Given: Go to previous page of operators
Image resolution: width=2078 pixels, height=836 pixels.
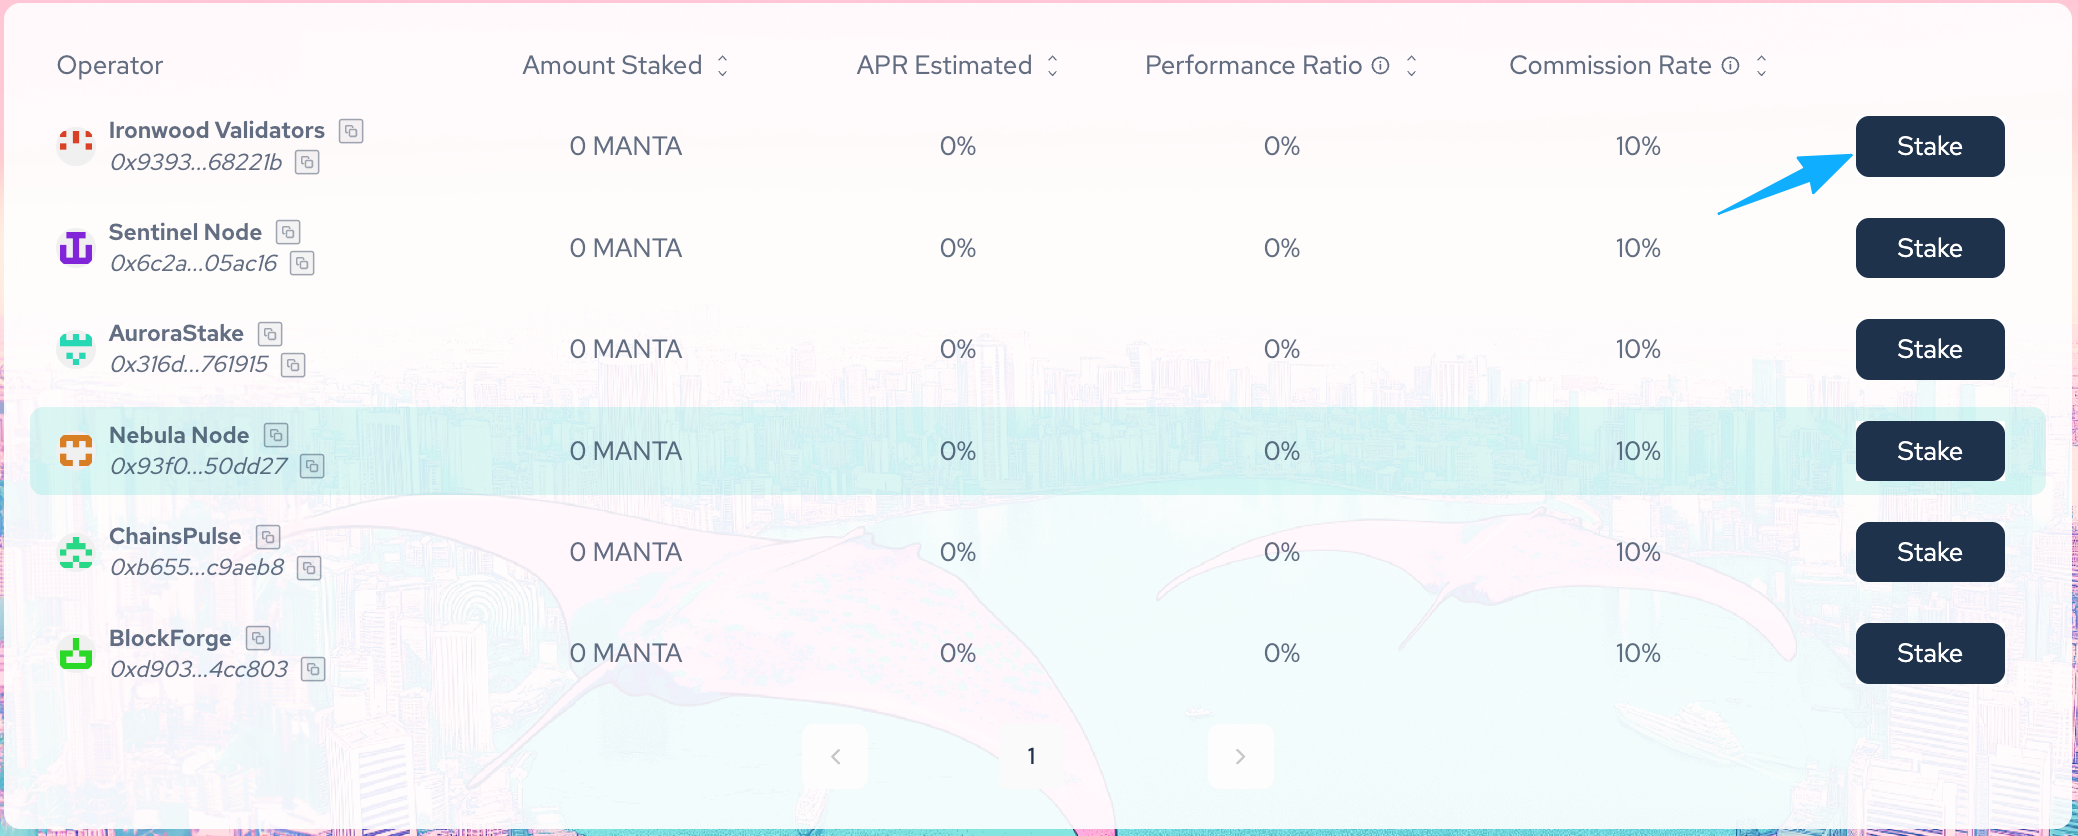Looking at the screenshot, I should pos(835,757).
